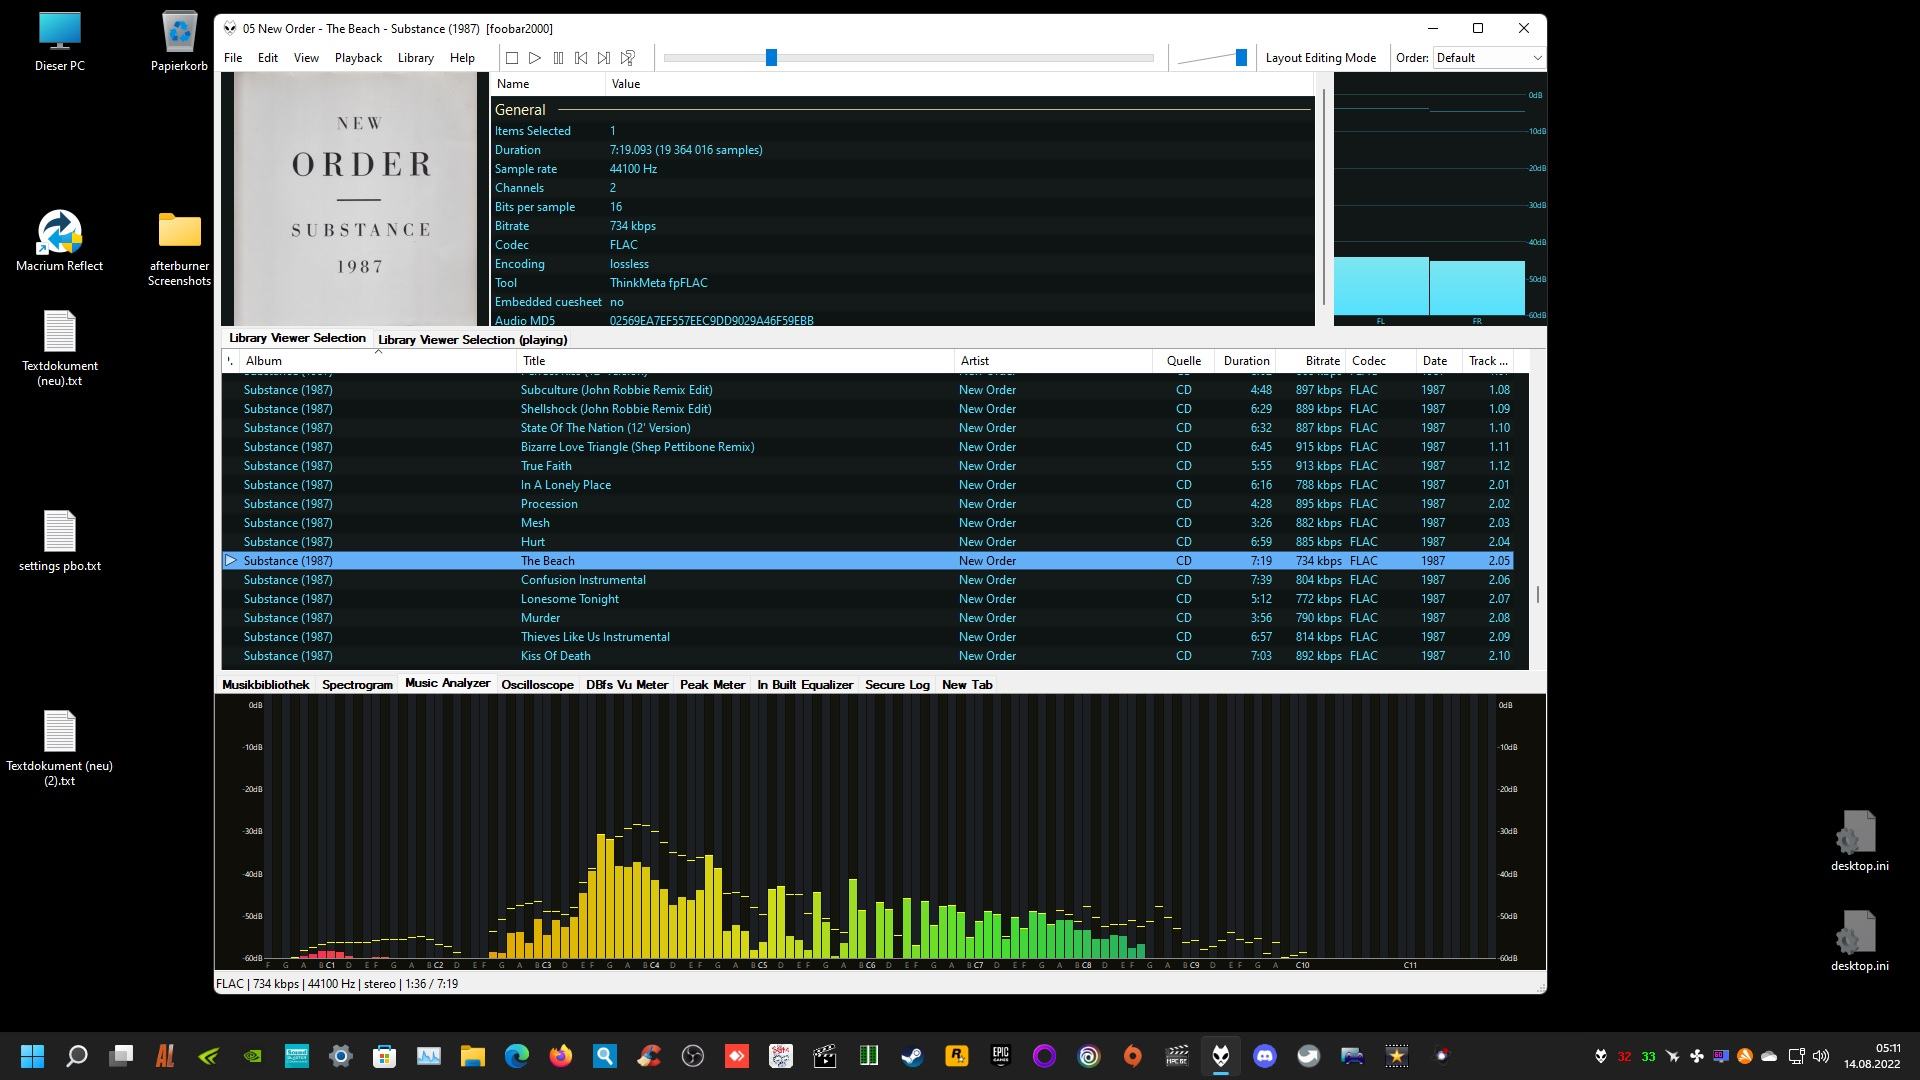1920x1080 pixels.
Task: Open the playback Order dropdown
Action: point(1489,58)
